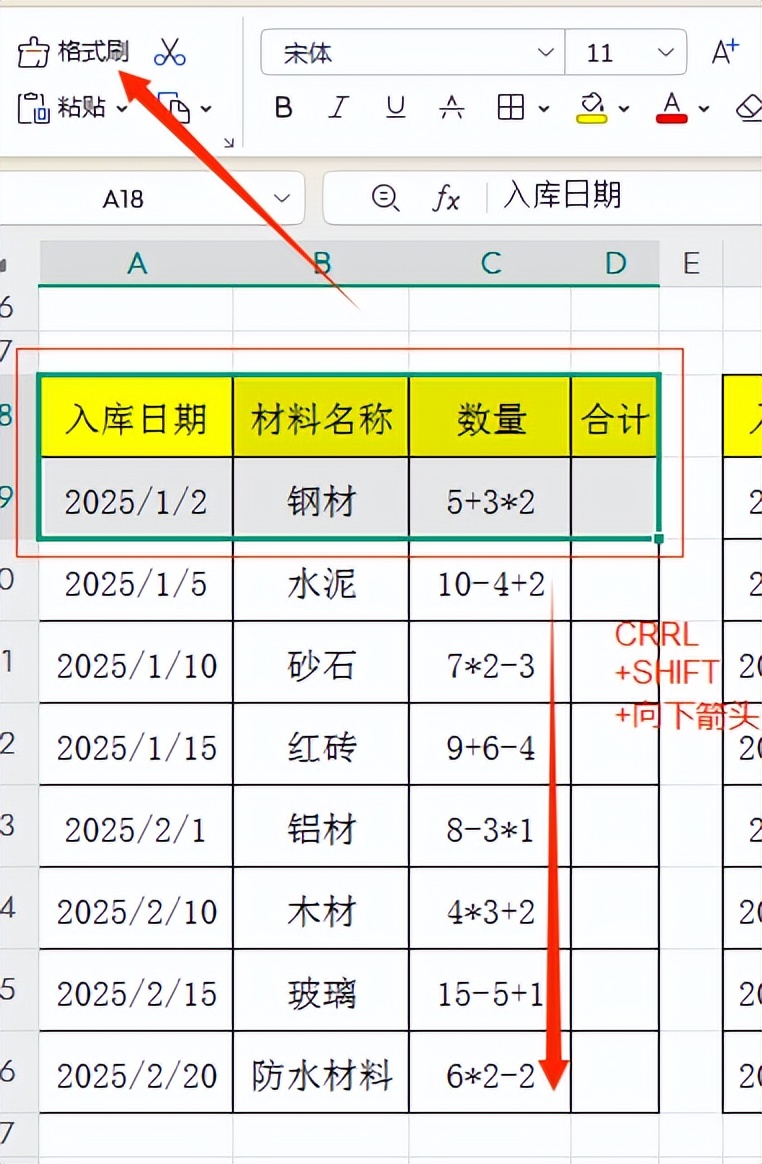Image resolution: width=762 pixels, height=1164 pixels.
Task: Increase font size with A+ icon
Action: pos(725,52)
